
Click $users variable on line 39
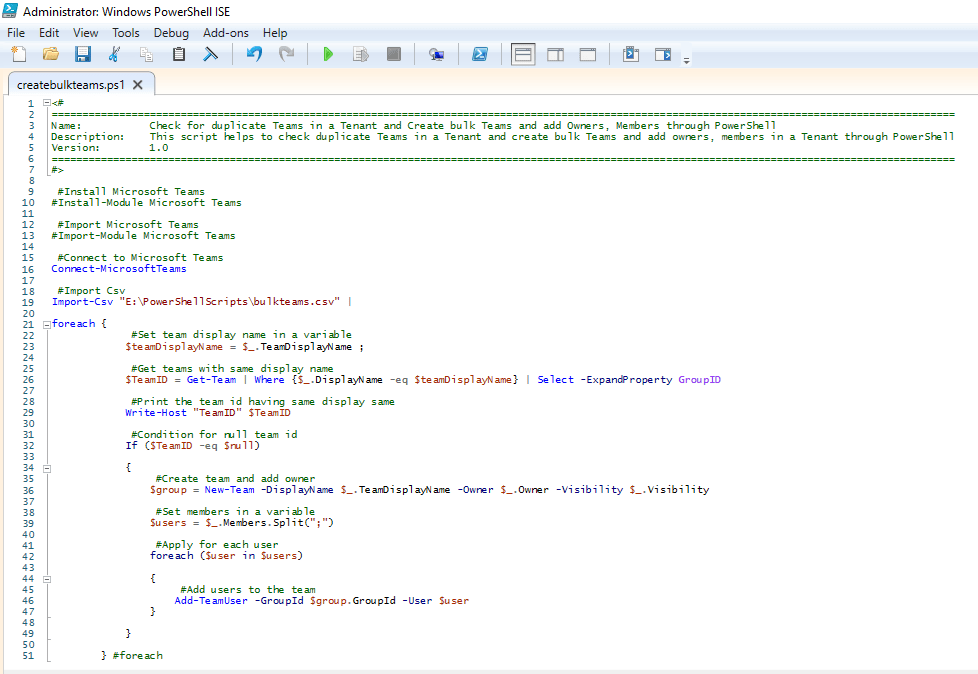coord(168,523)
